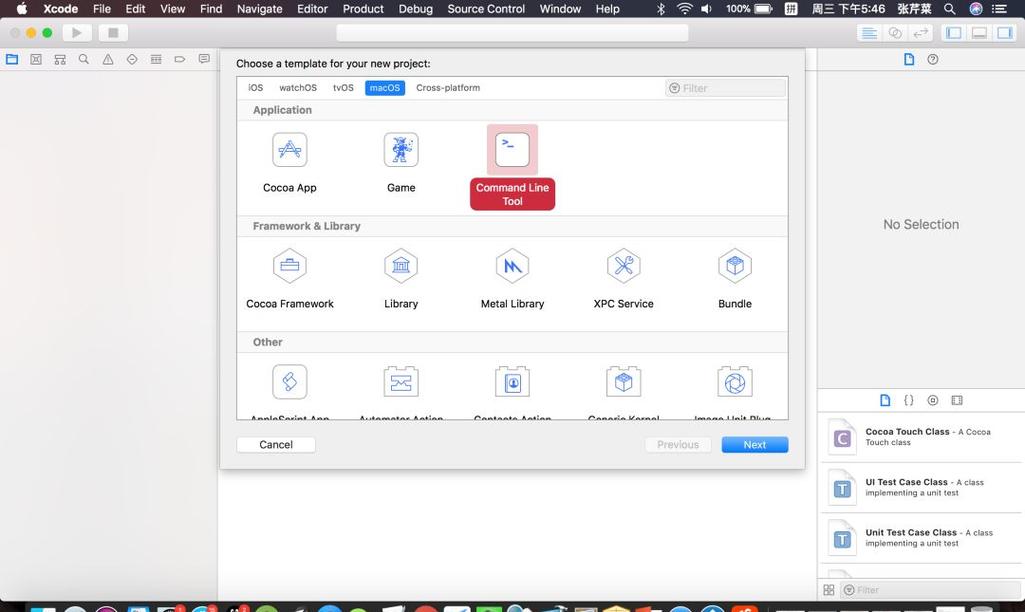Viewport: 1025px width, 612px height.
Task: Select the Cross-platform tab
Action: [448, 88]
